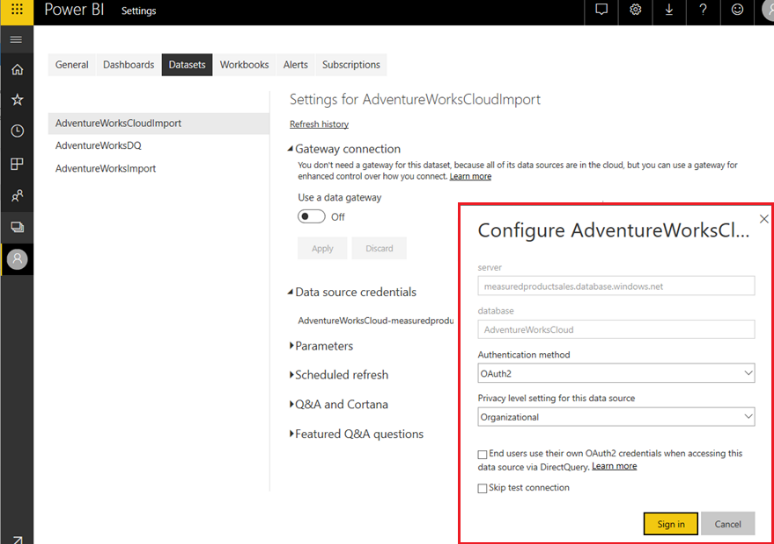Open Authentication method dropdown
Image resolution: width=774 pixels, height=544 pixels.
616,373
